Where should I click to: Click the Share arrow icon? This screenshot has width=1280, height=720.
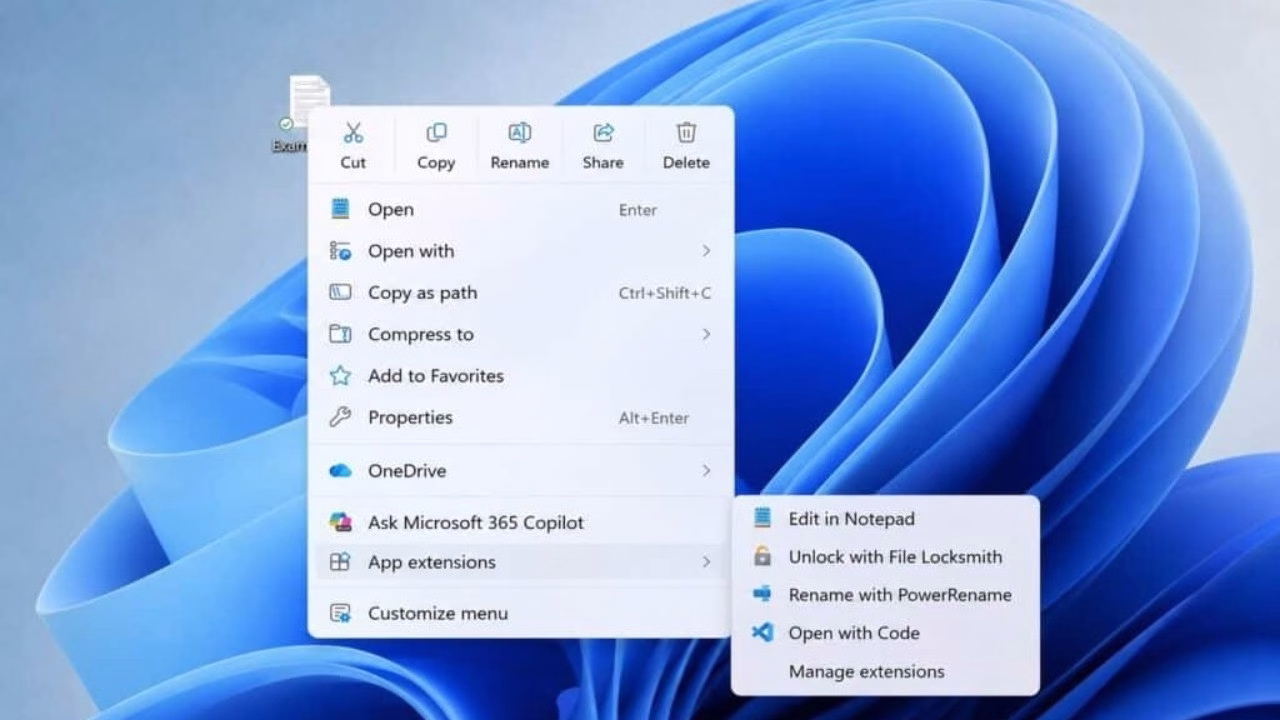603,133
